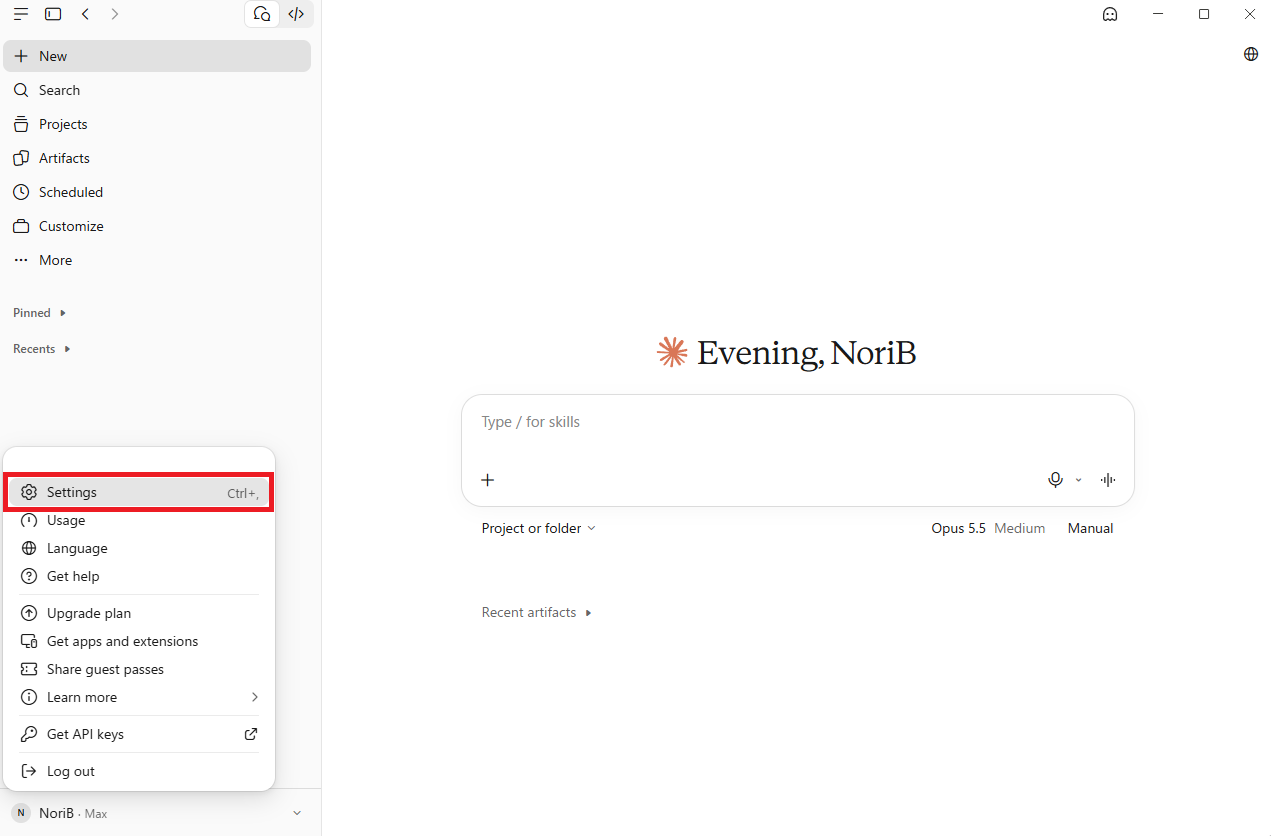Viewport: 1271px width, 836px height.
Task: Open Artifacts in the sidebar
Action: tap(157, 158)
